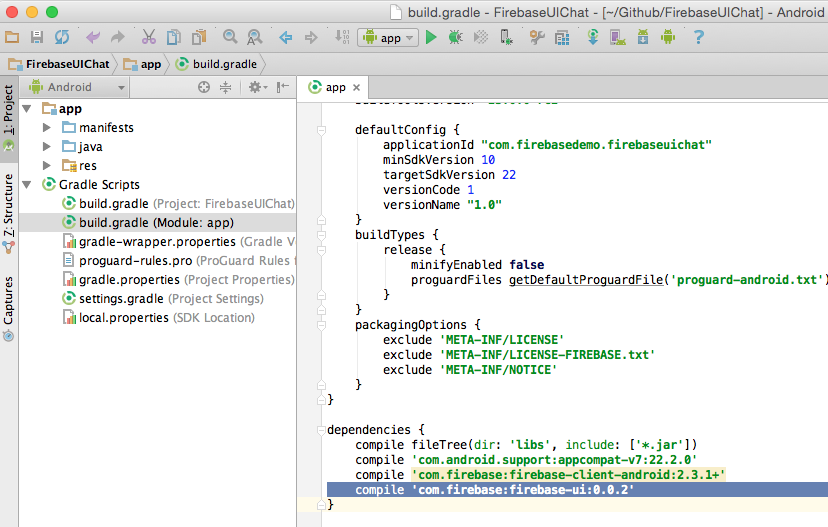Collapse all nodes in the project panel
This screenshot has width=828, height=527.
pyautogui.click(x=225, y=87)
